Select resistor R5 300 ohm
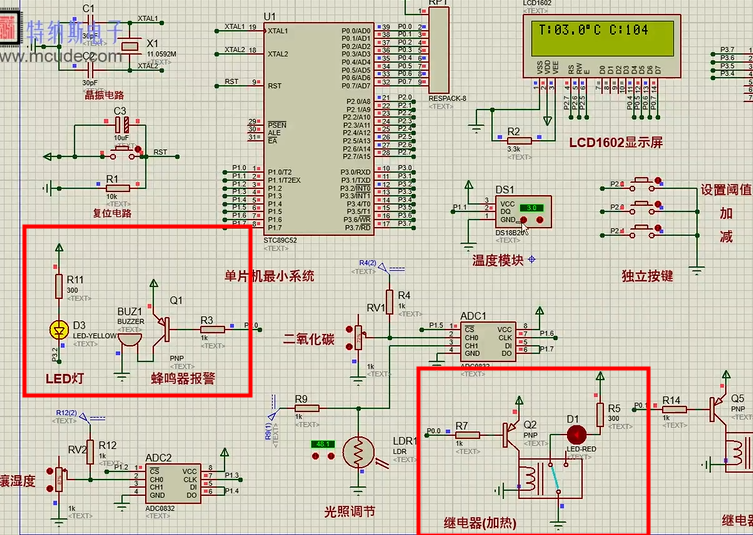The height and width of the screenshot is (535, 753). [x=600, y=415]
